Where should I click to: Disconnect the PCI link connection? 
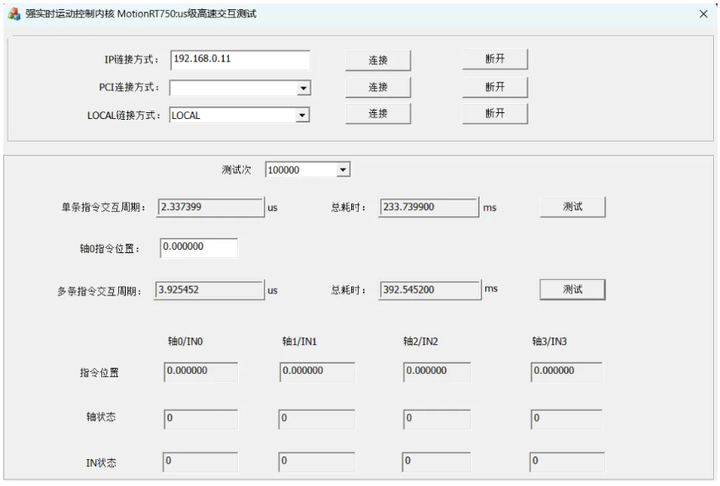(495, 87)
